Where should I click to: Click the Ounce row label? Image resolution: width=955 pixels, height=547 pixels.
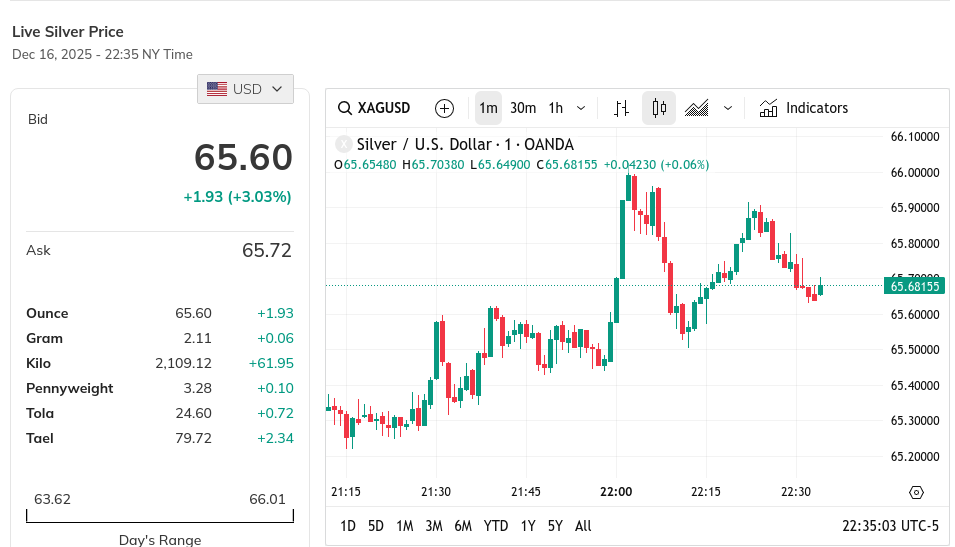(47, 313)
